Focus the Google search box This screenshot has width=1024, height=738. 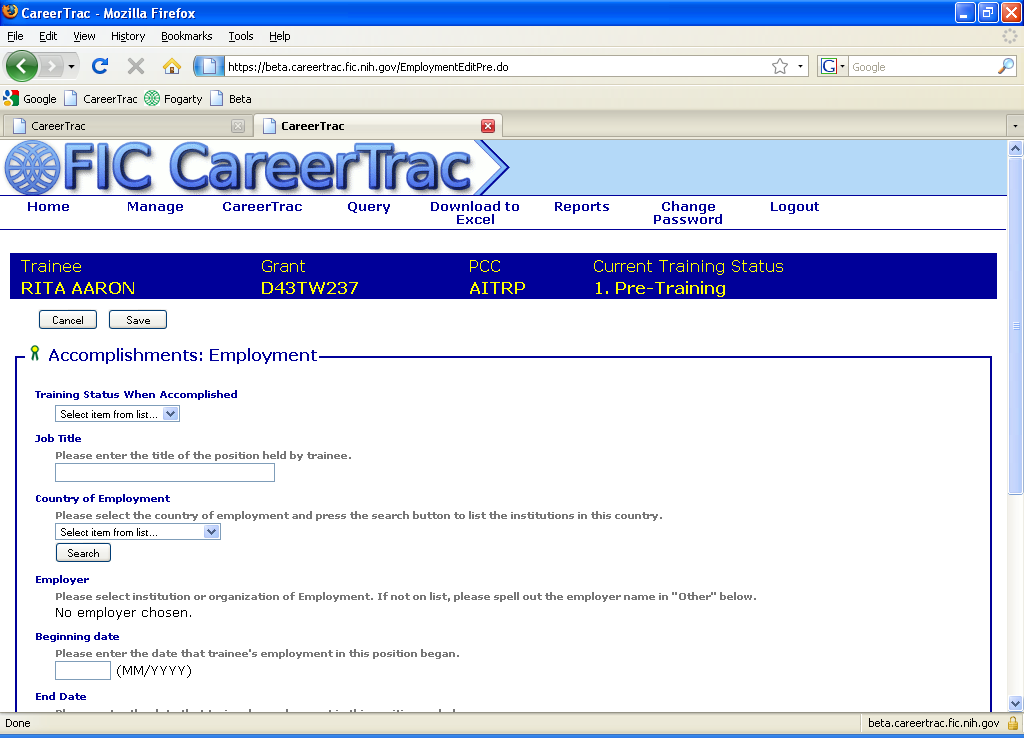click(x=923, y=67)
